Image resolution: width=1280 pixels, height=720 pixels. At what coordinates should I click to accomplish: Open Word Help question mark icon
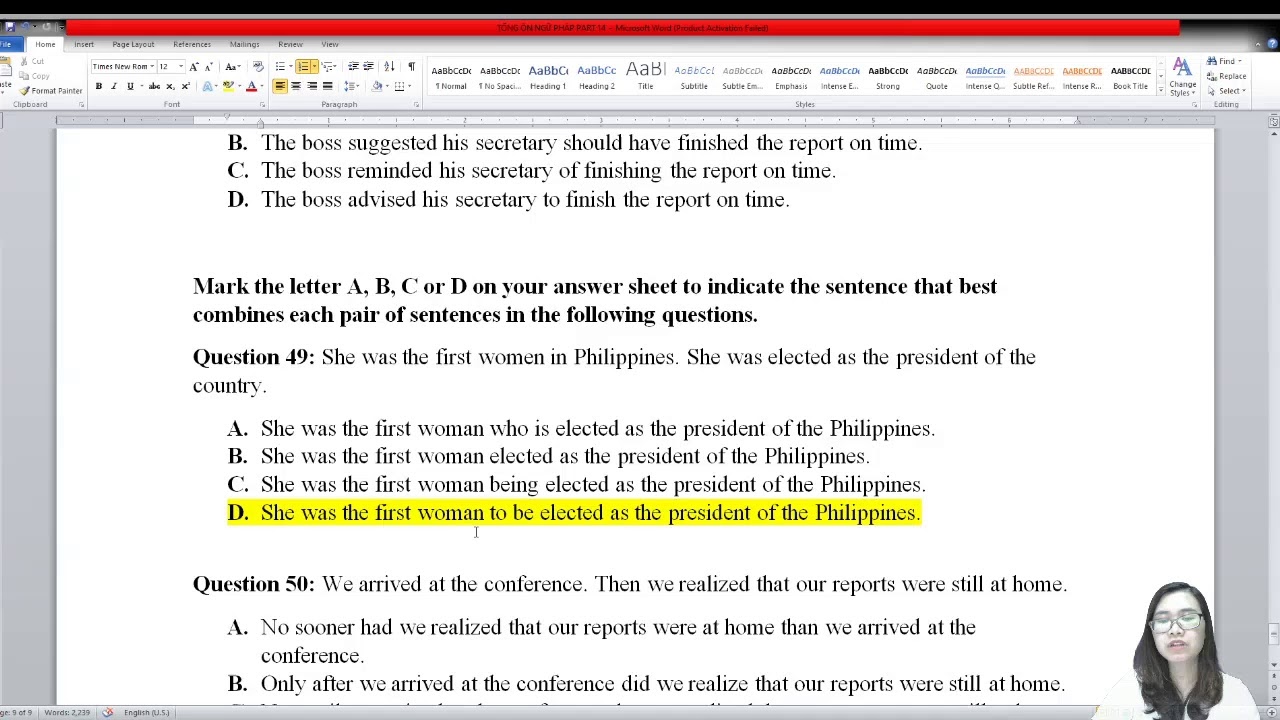[x=1272, y=44]
